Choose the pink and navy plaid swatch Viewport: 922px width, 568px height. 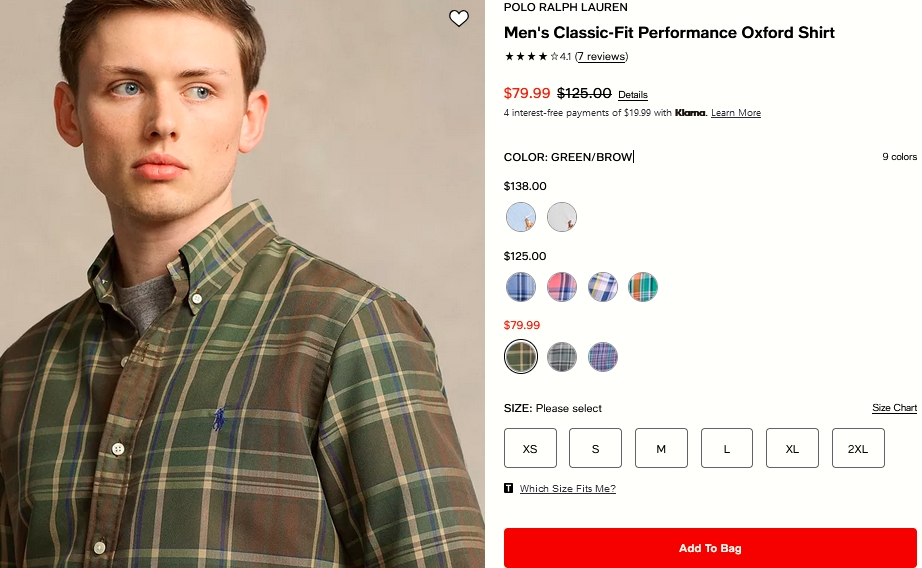point(562,287)
